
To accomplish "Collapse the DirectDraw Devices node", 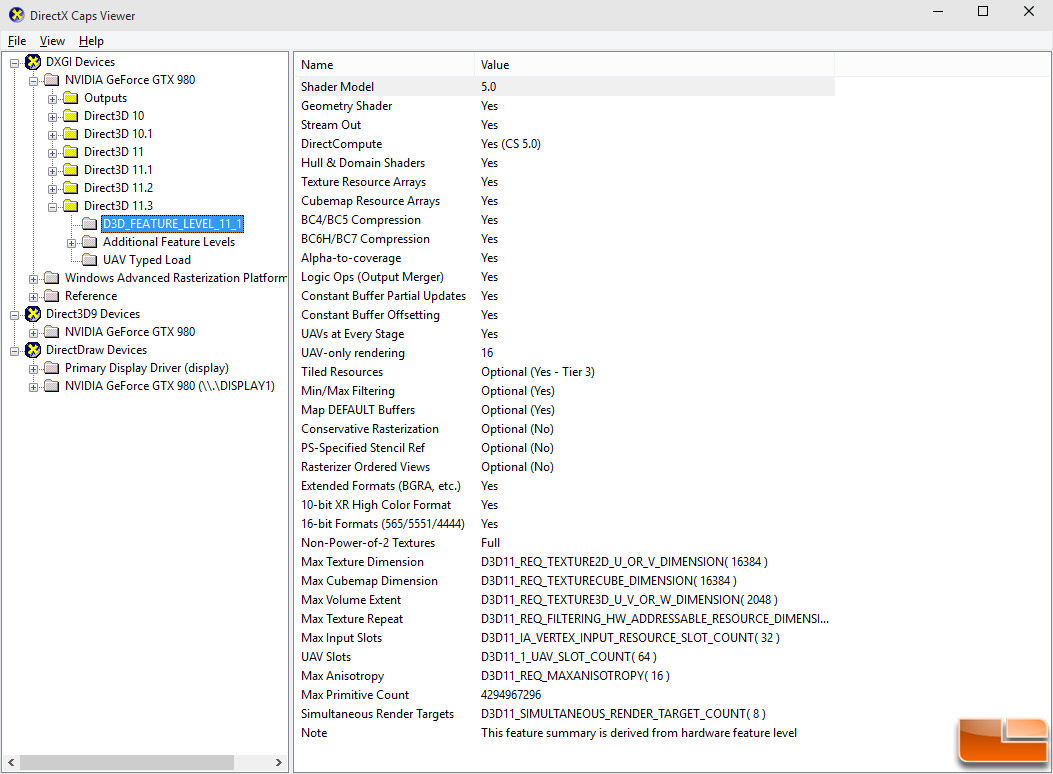I will [14, 351].
